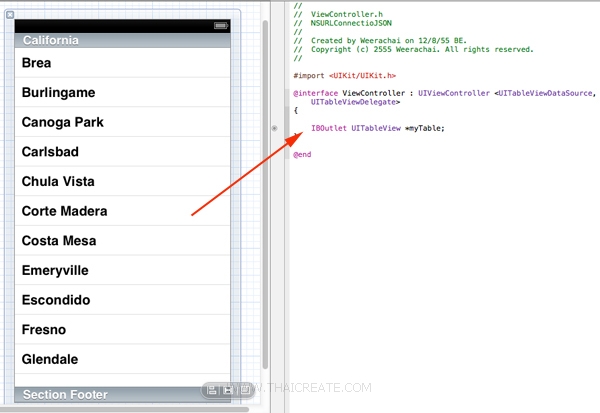
Task: Click the canvas vertical scrollbar
Action: (265, 194)
